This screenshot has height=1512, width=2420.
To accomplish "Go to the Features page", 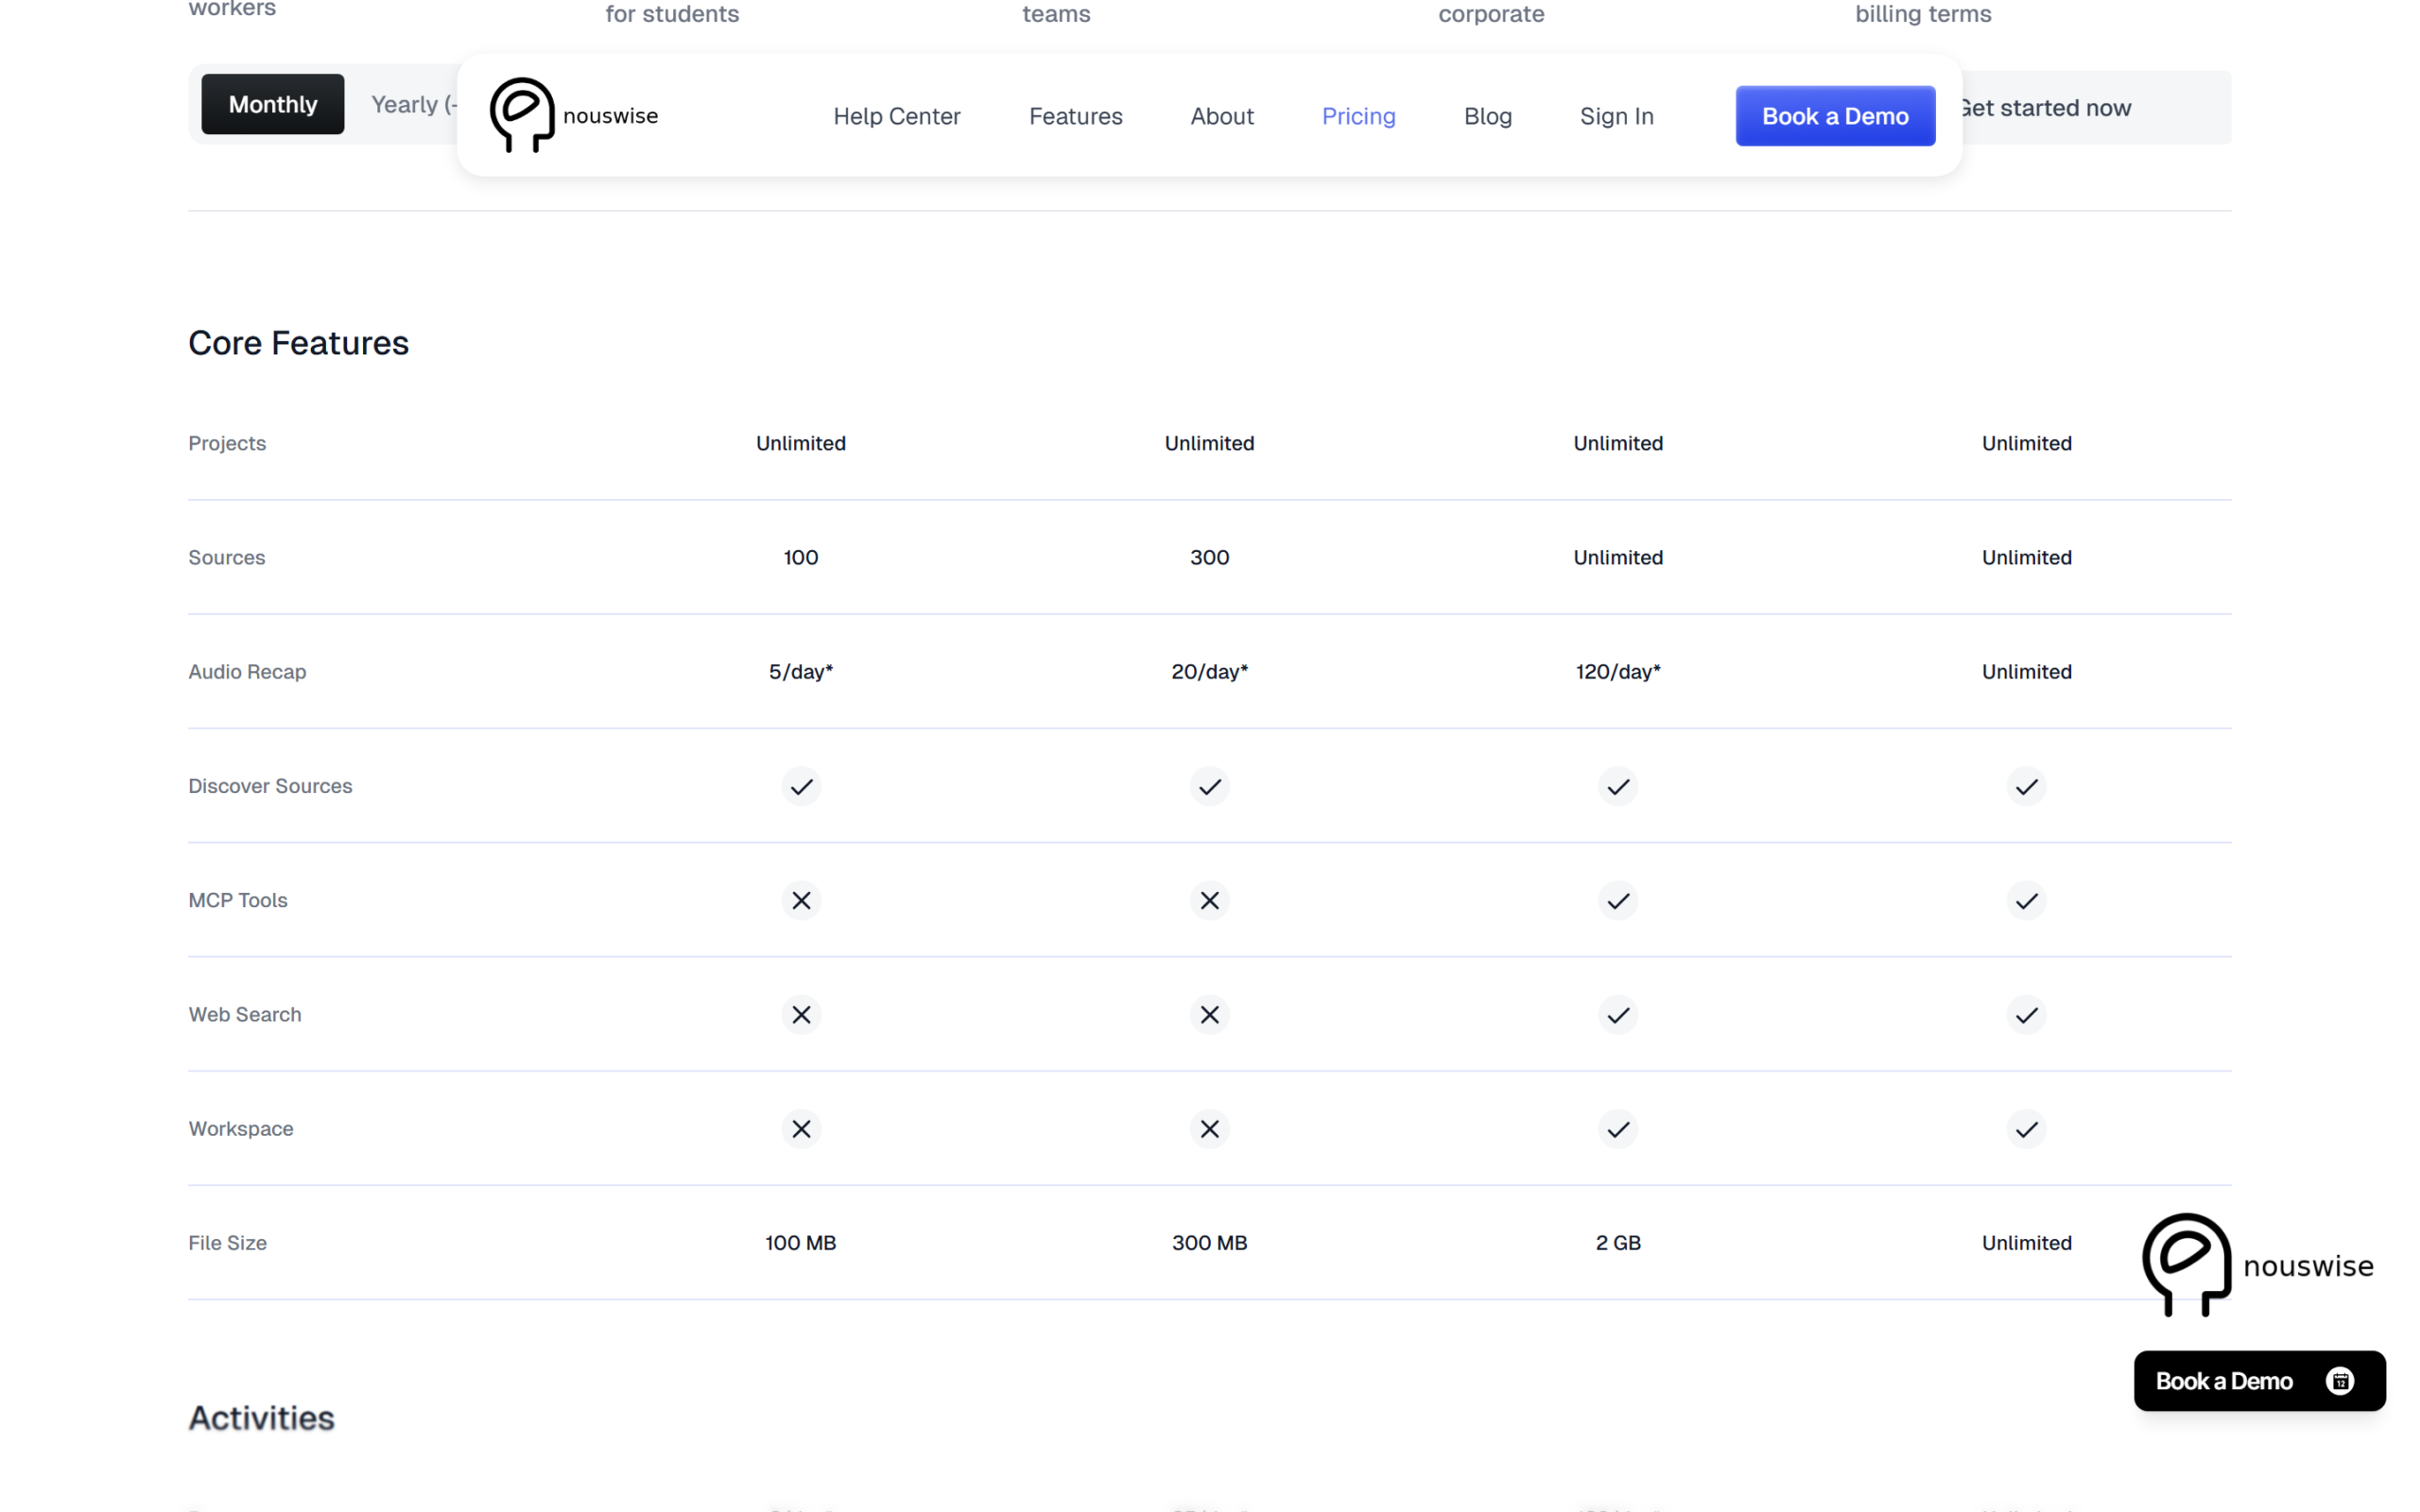I will click(1075, 116).
